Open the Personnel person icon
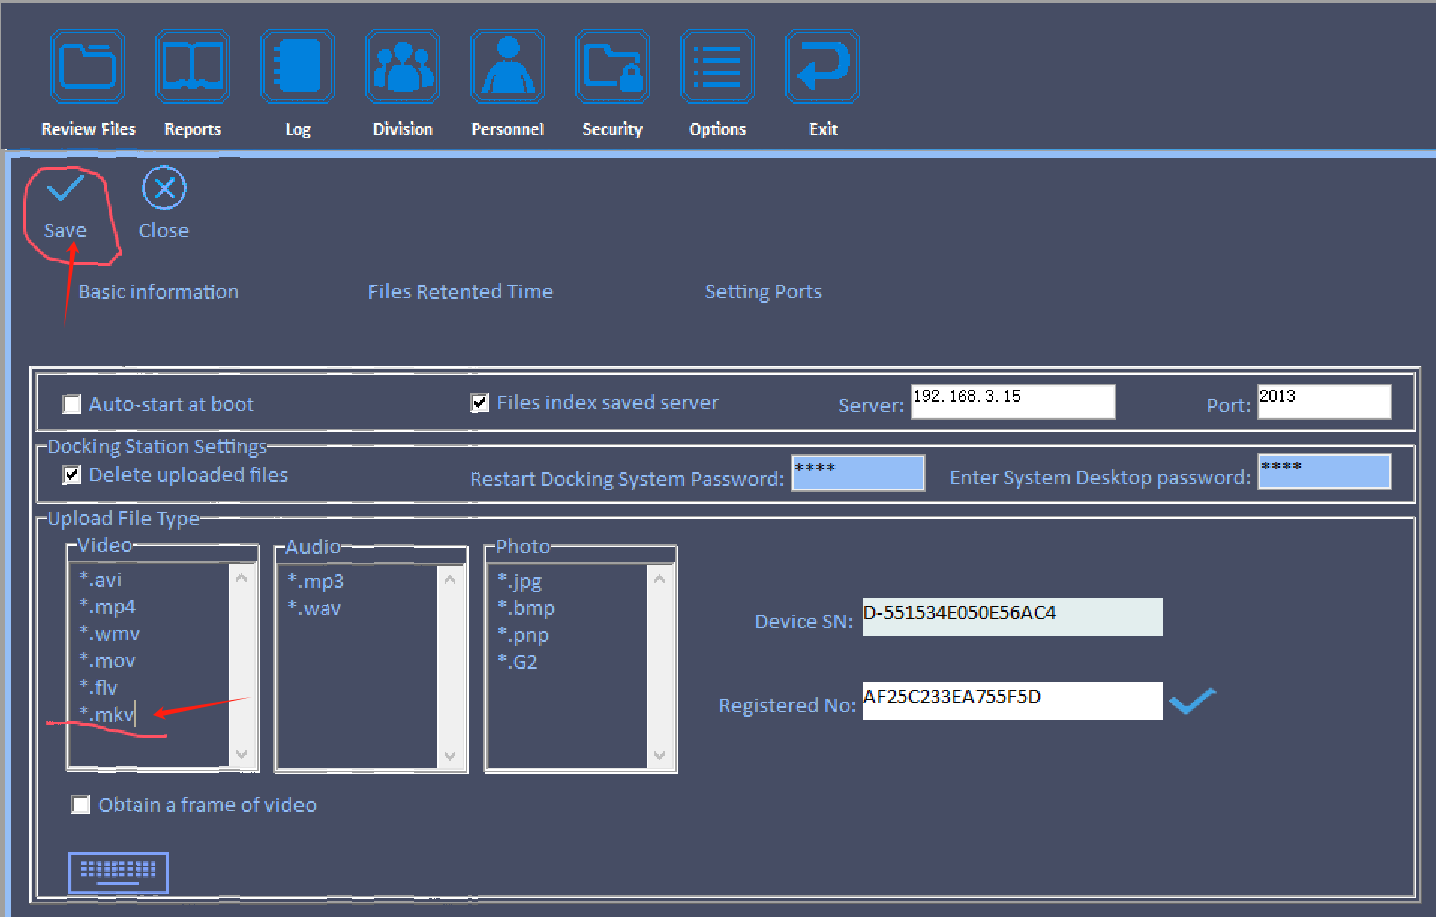Viewport: 1436px width, 917px height. [x=507, y=67]
